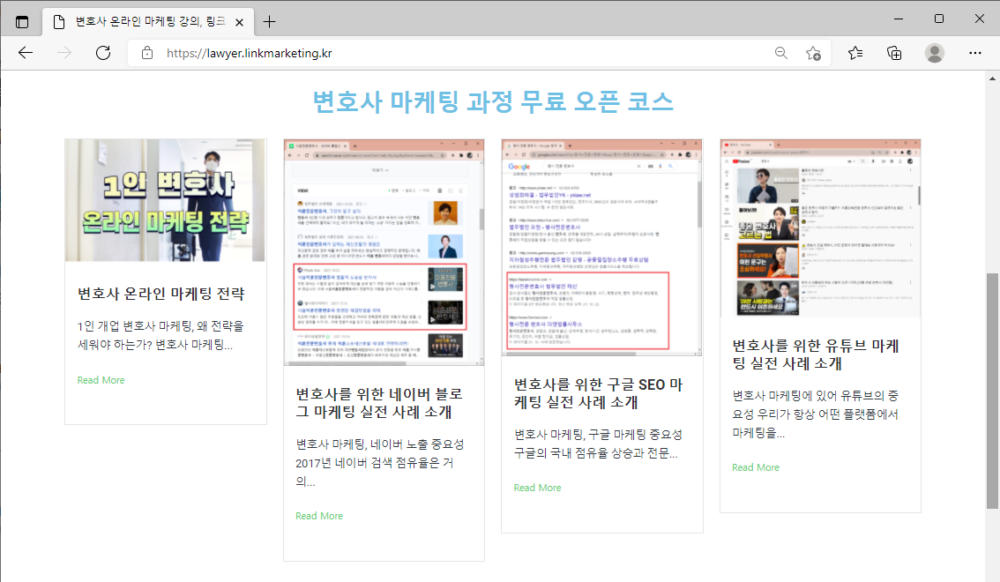The width and height of the screenshot is (1000, 582).
Task: Click the 1인 변호사 온라인 마케팅 전략 thumbnail
Action: coord(165,200)
